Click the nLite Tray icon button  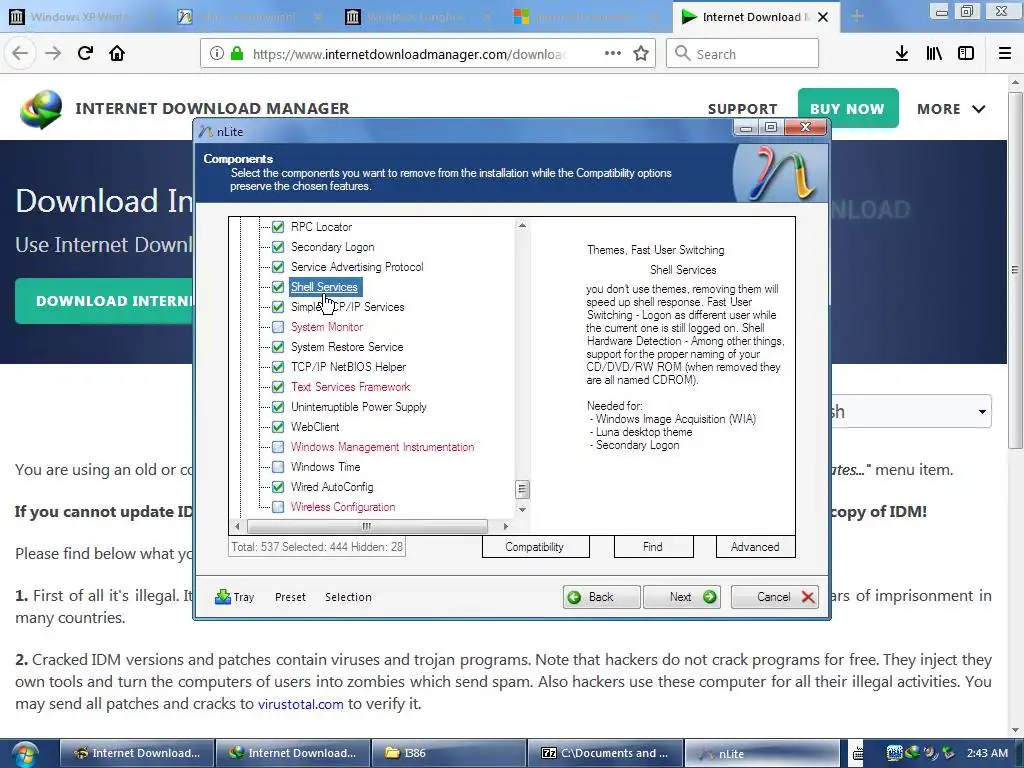coord(234,597)
